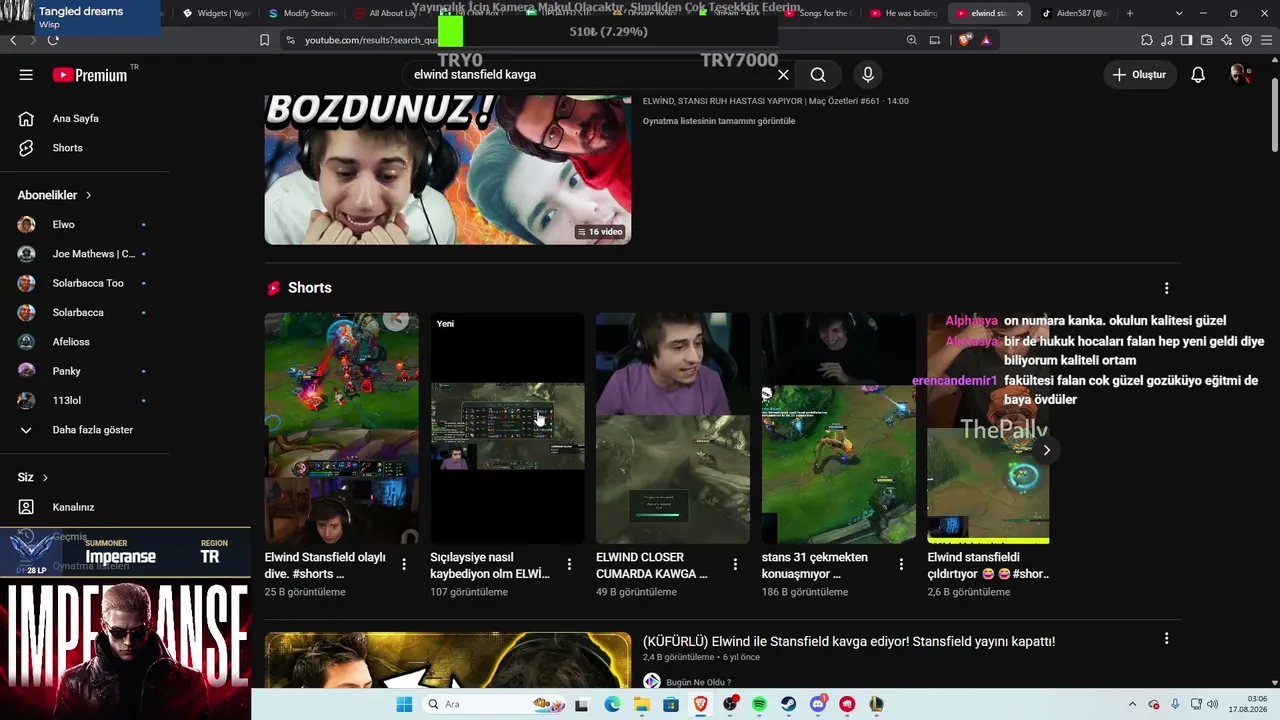1280x720 pixels.
Task: Click the Oluştur create button
Action: 1140,75
